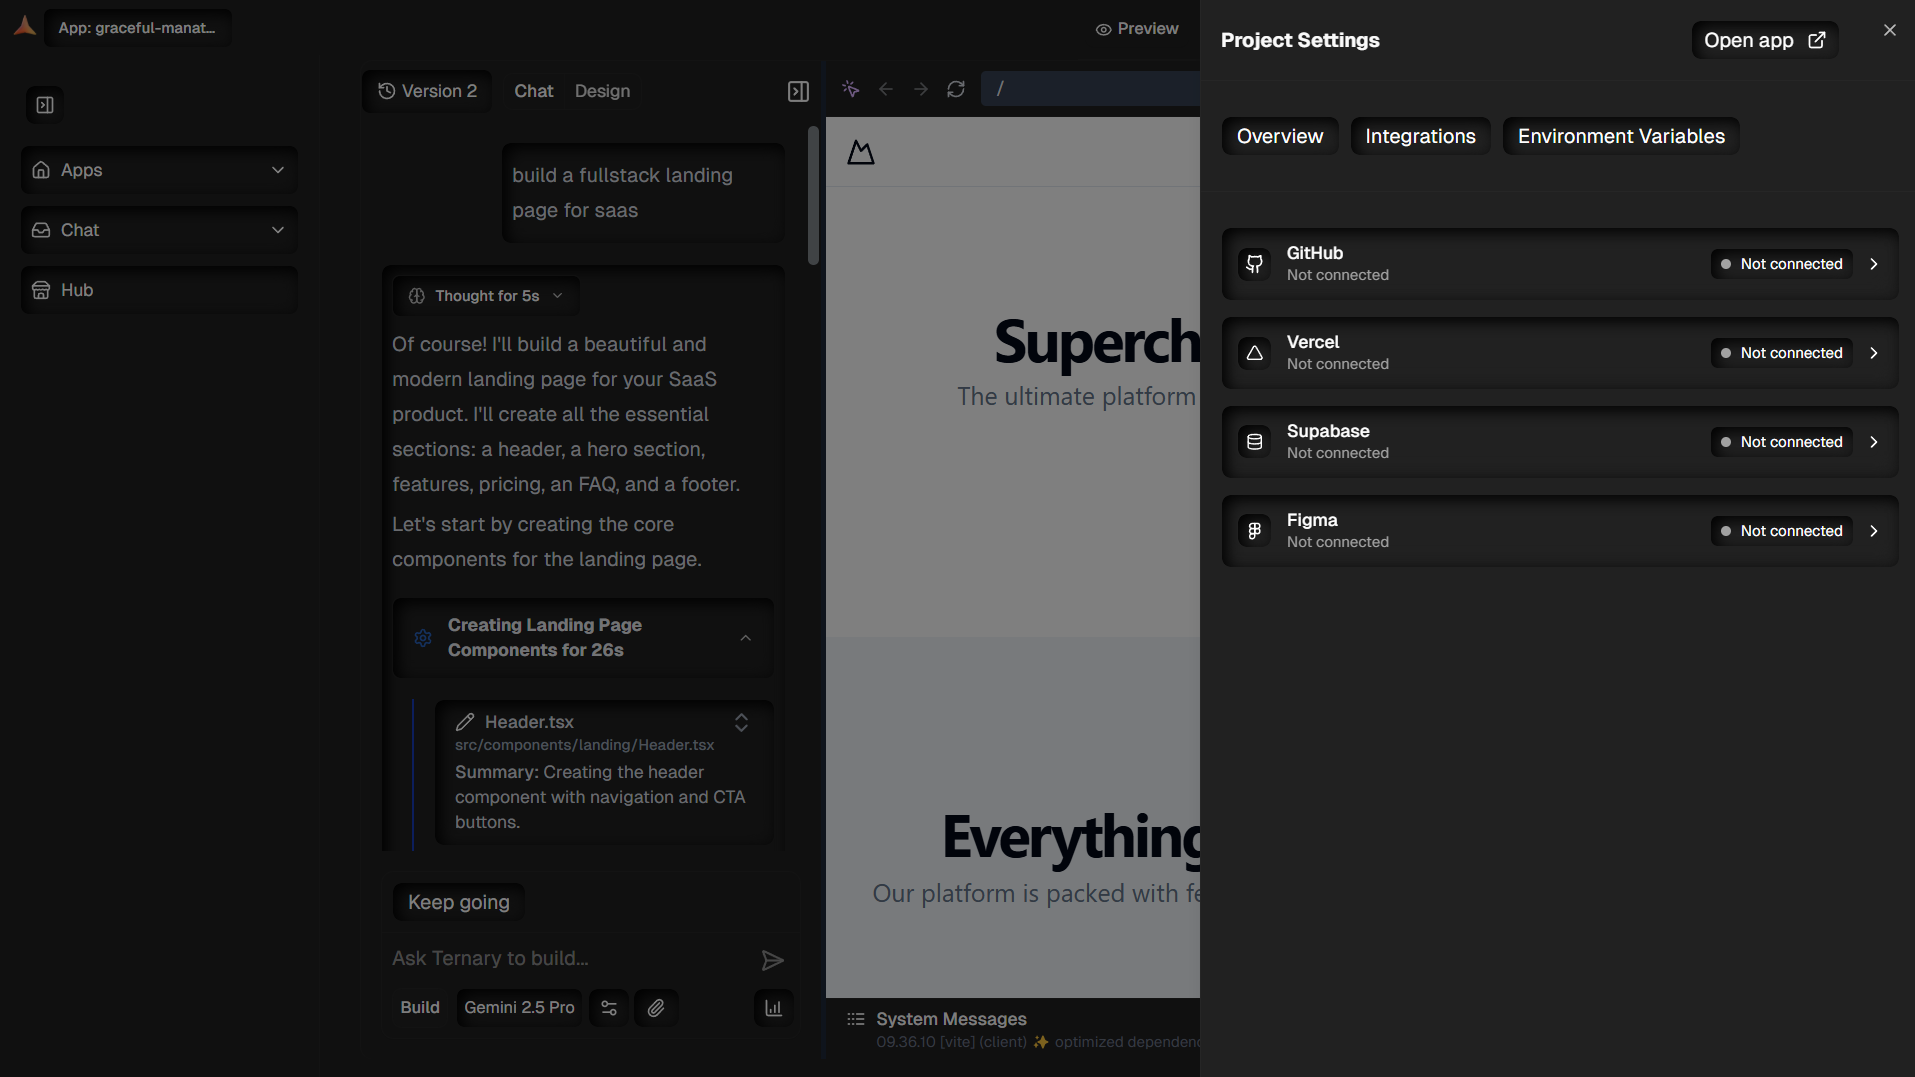Click the GitHub integration icon
The width and height of the screenshot is (1915, 1077).
(x=1254, y=264)
